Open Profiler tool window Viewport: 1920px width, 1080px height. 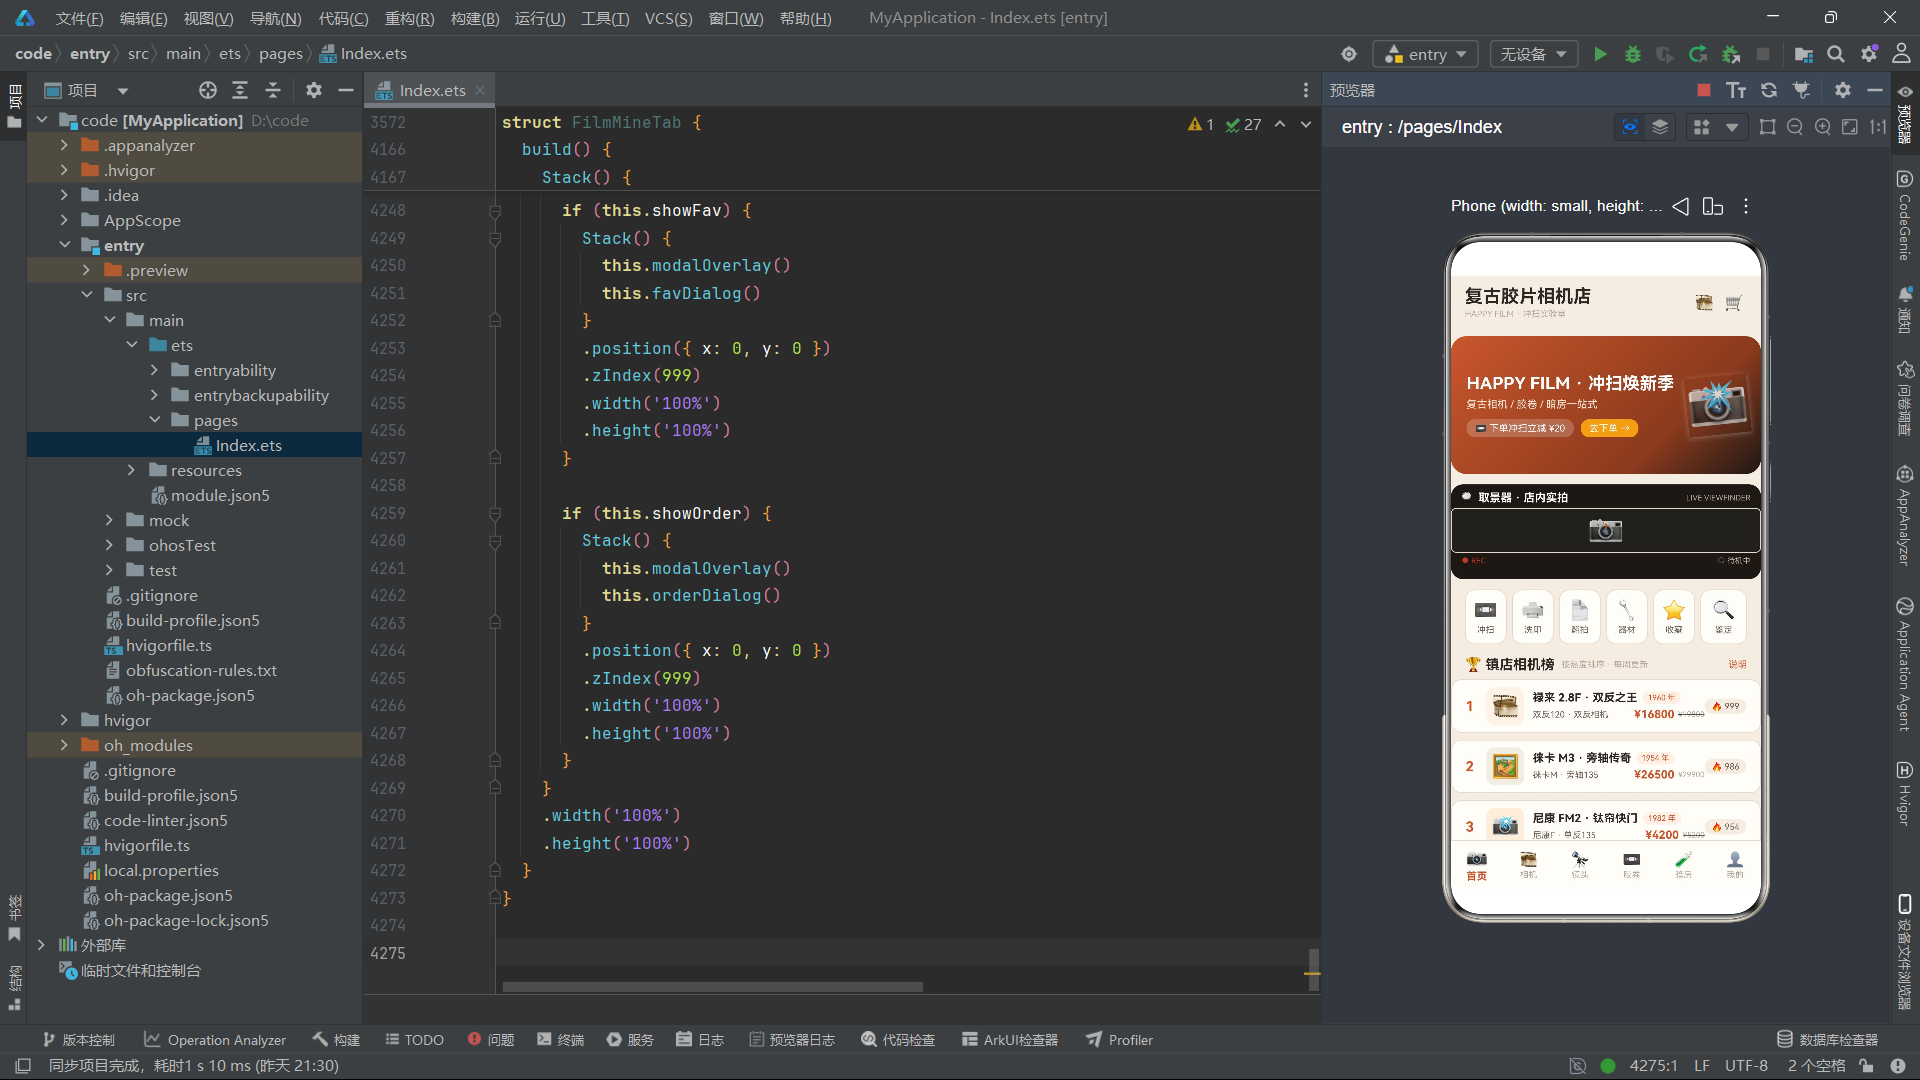1120,1040
